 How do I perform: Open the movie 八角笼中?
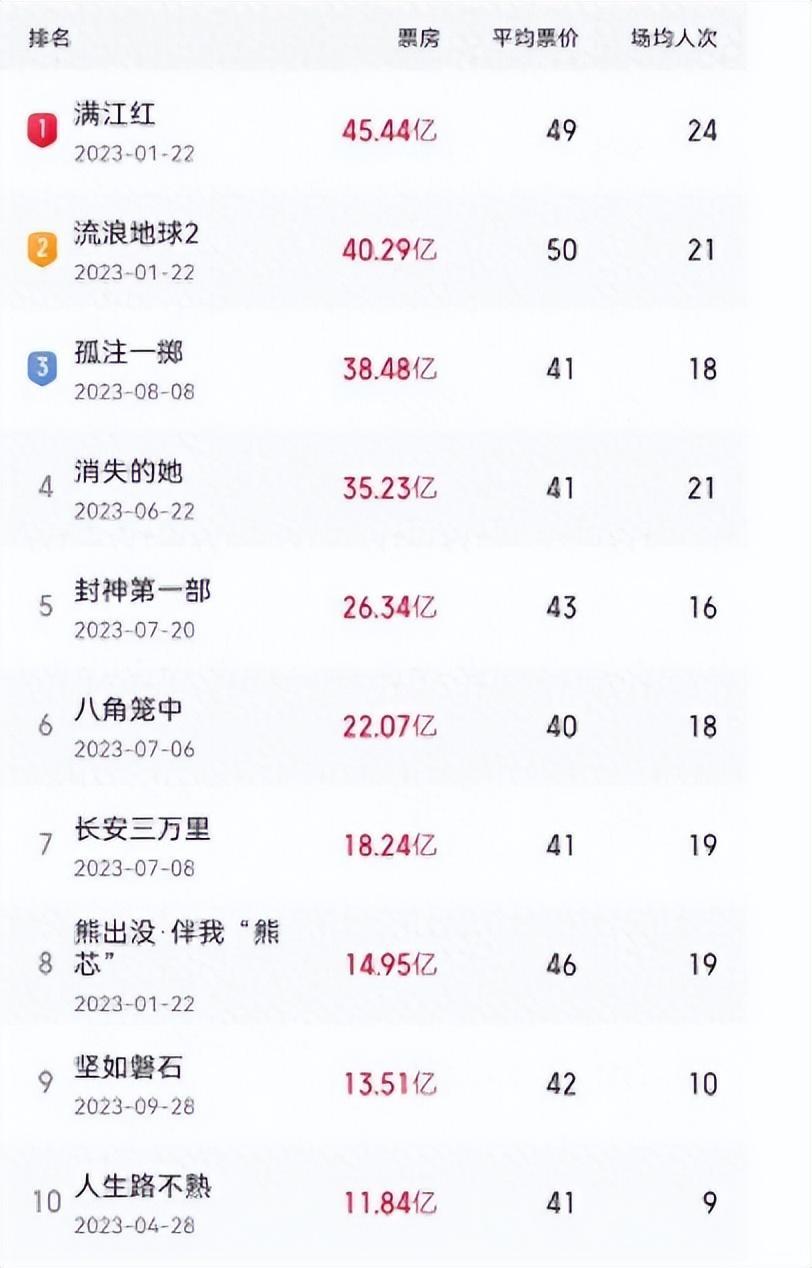click(129, 709)
